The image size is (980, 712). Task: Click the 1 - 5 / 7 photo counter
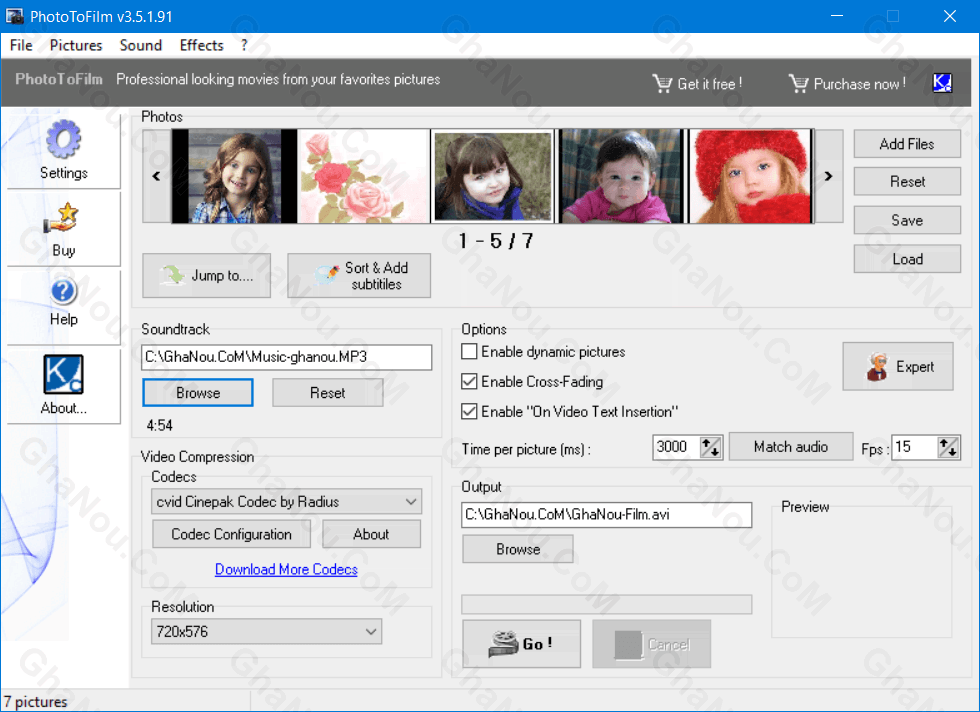pos(496,241)
